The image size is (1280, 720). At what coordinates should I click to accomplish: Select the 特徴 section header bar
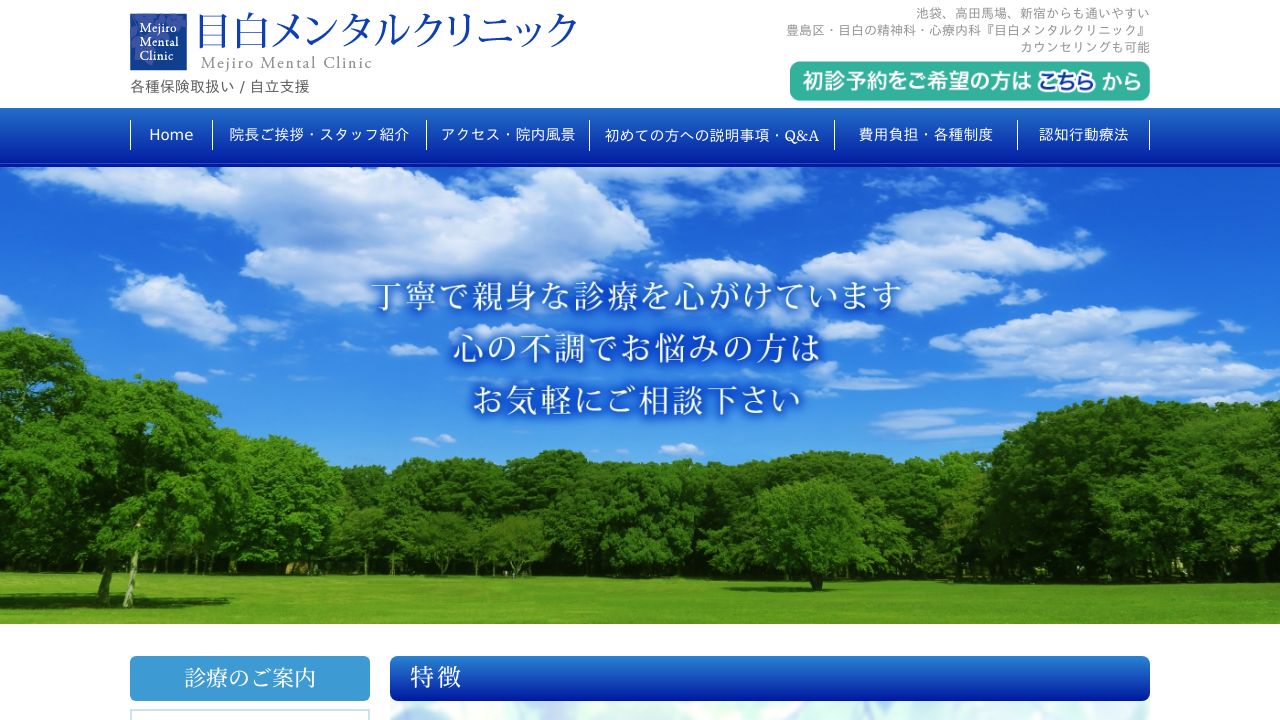[769, 678]
